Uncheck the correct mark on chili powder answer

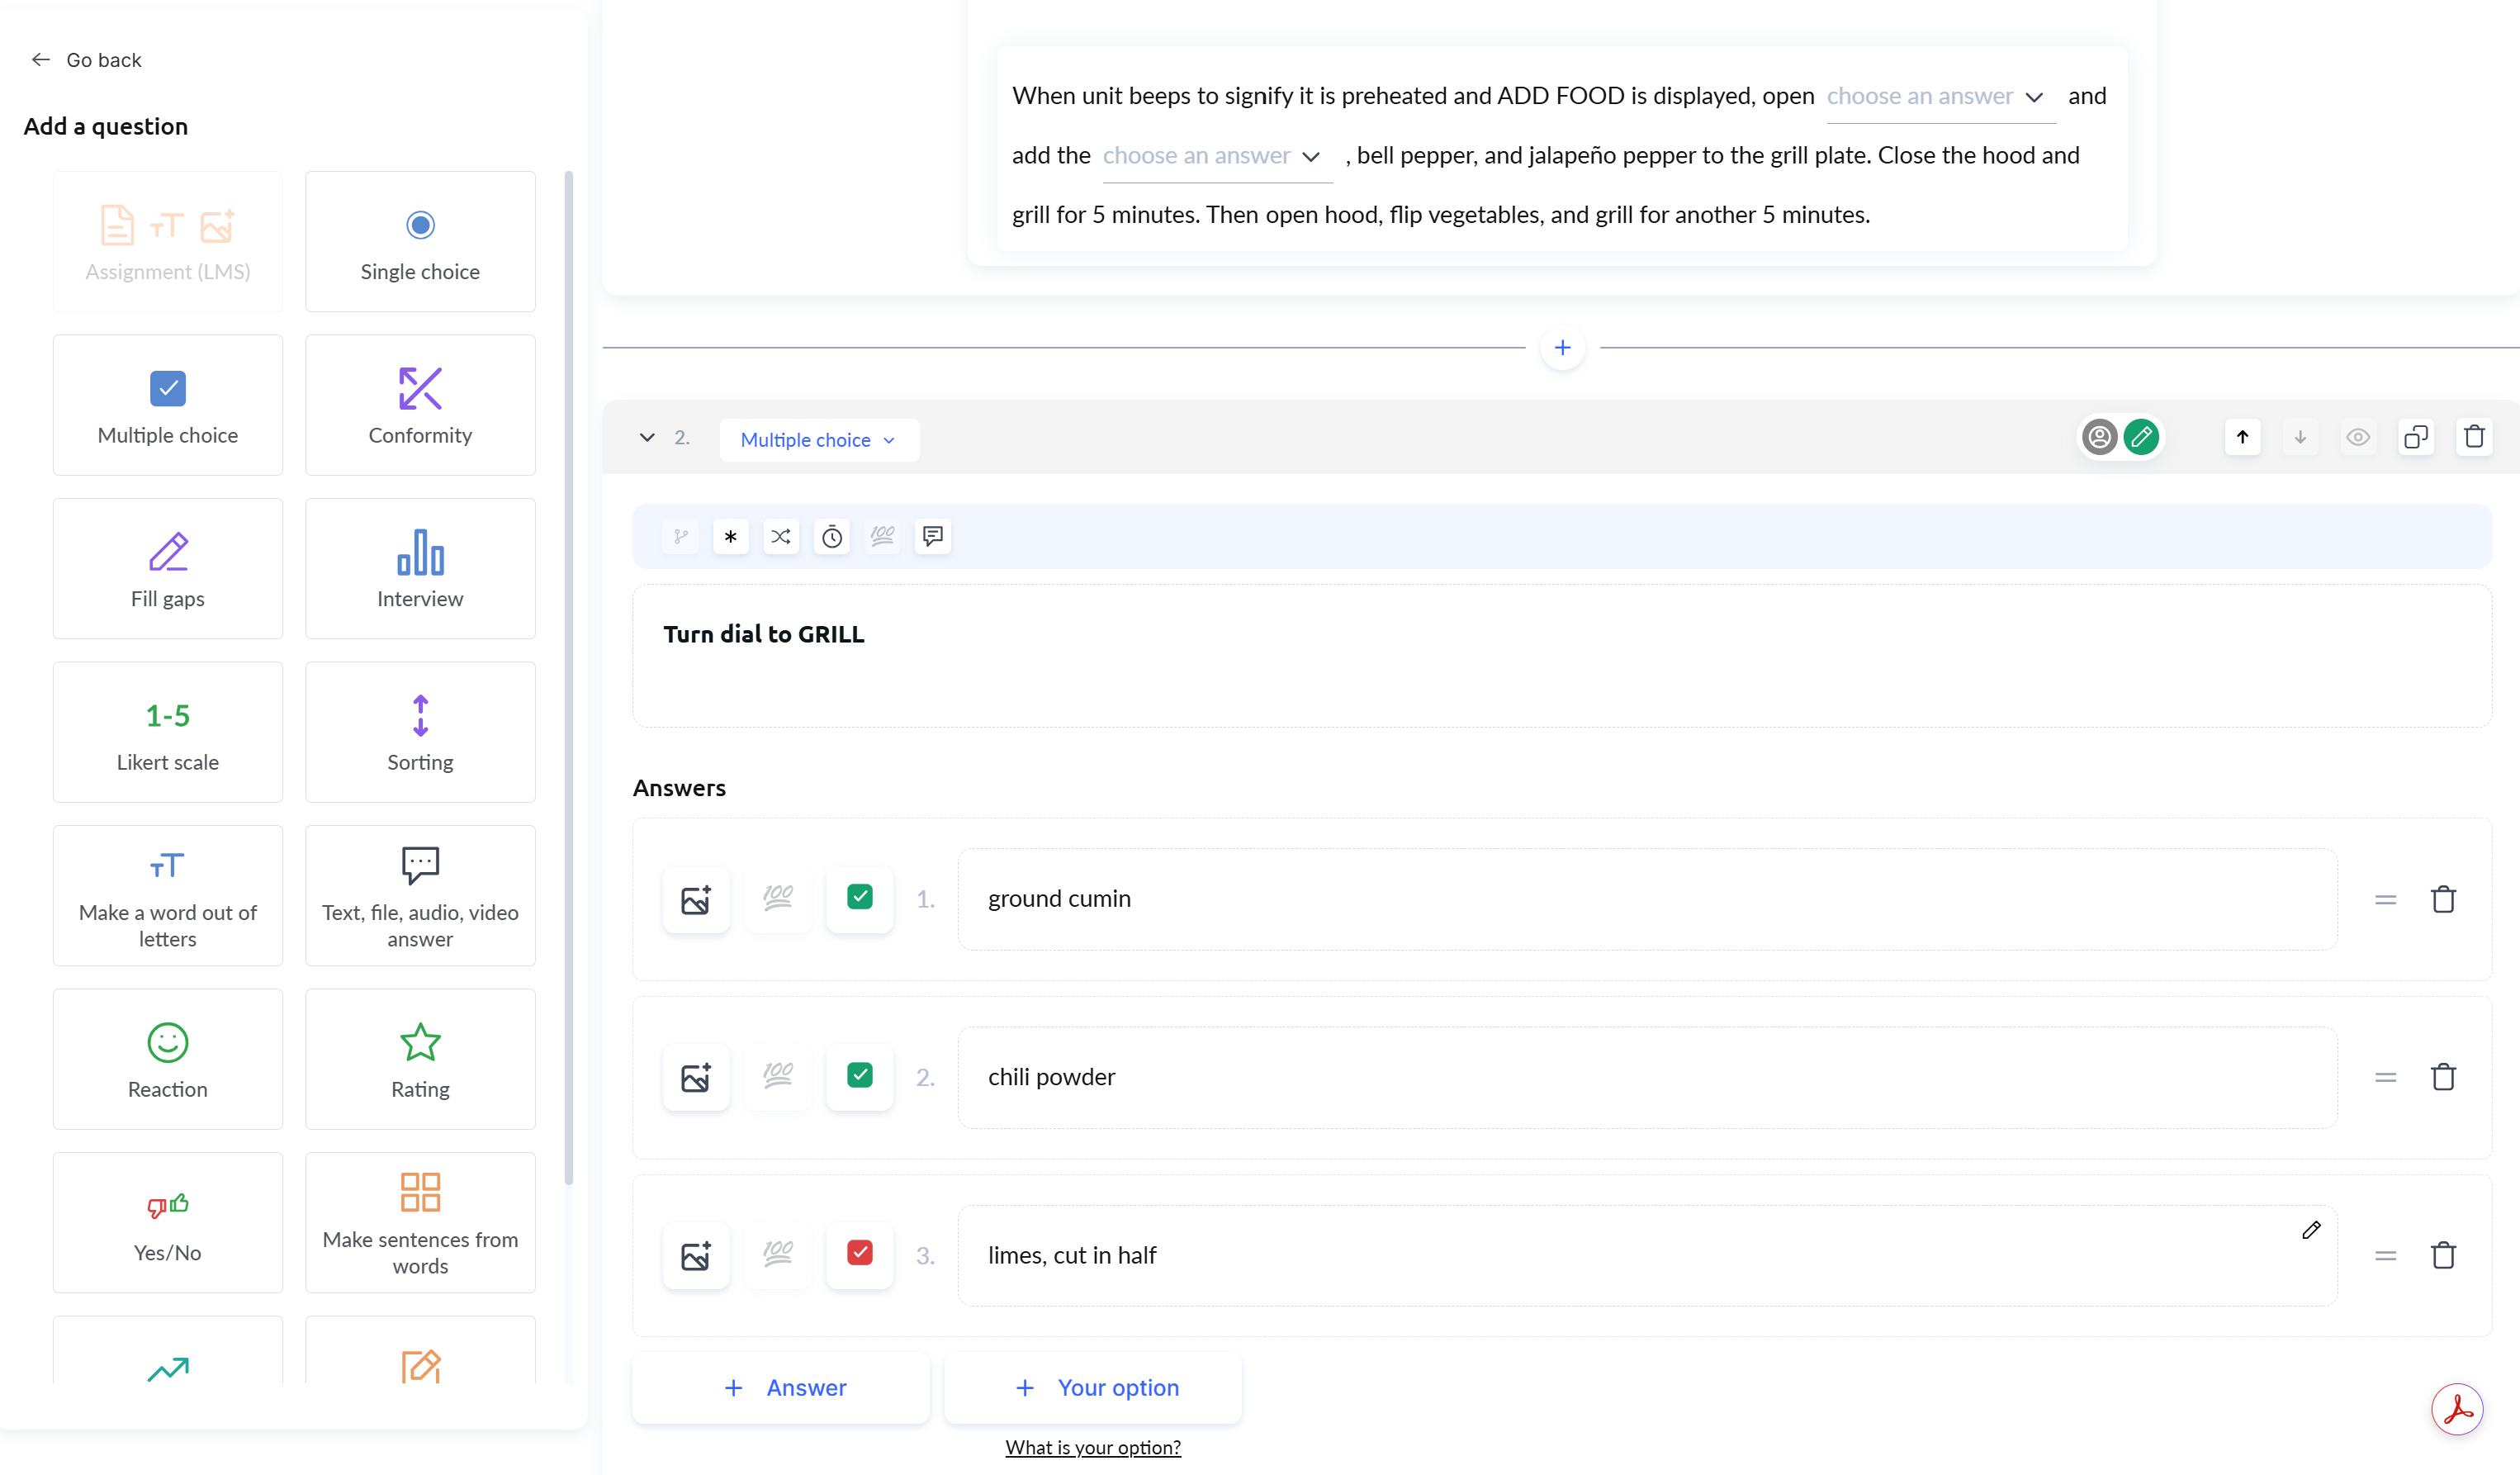click(859, 1076)
